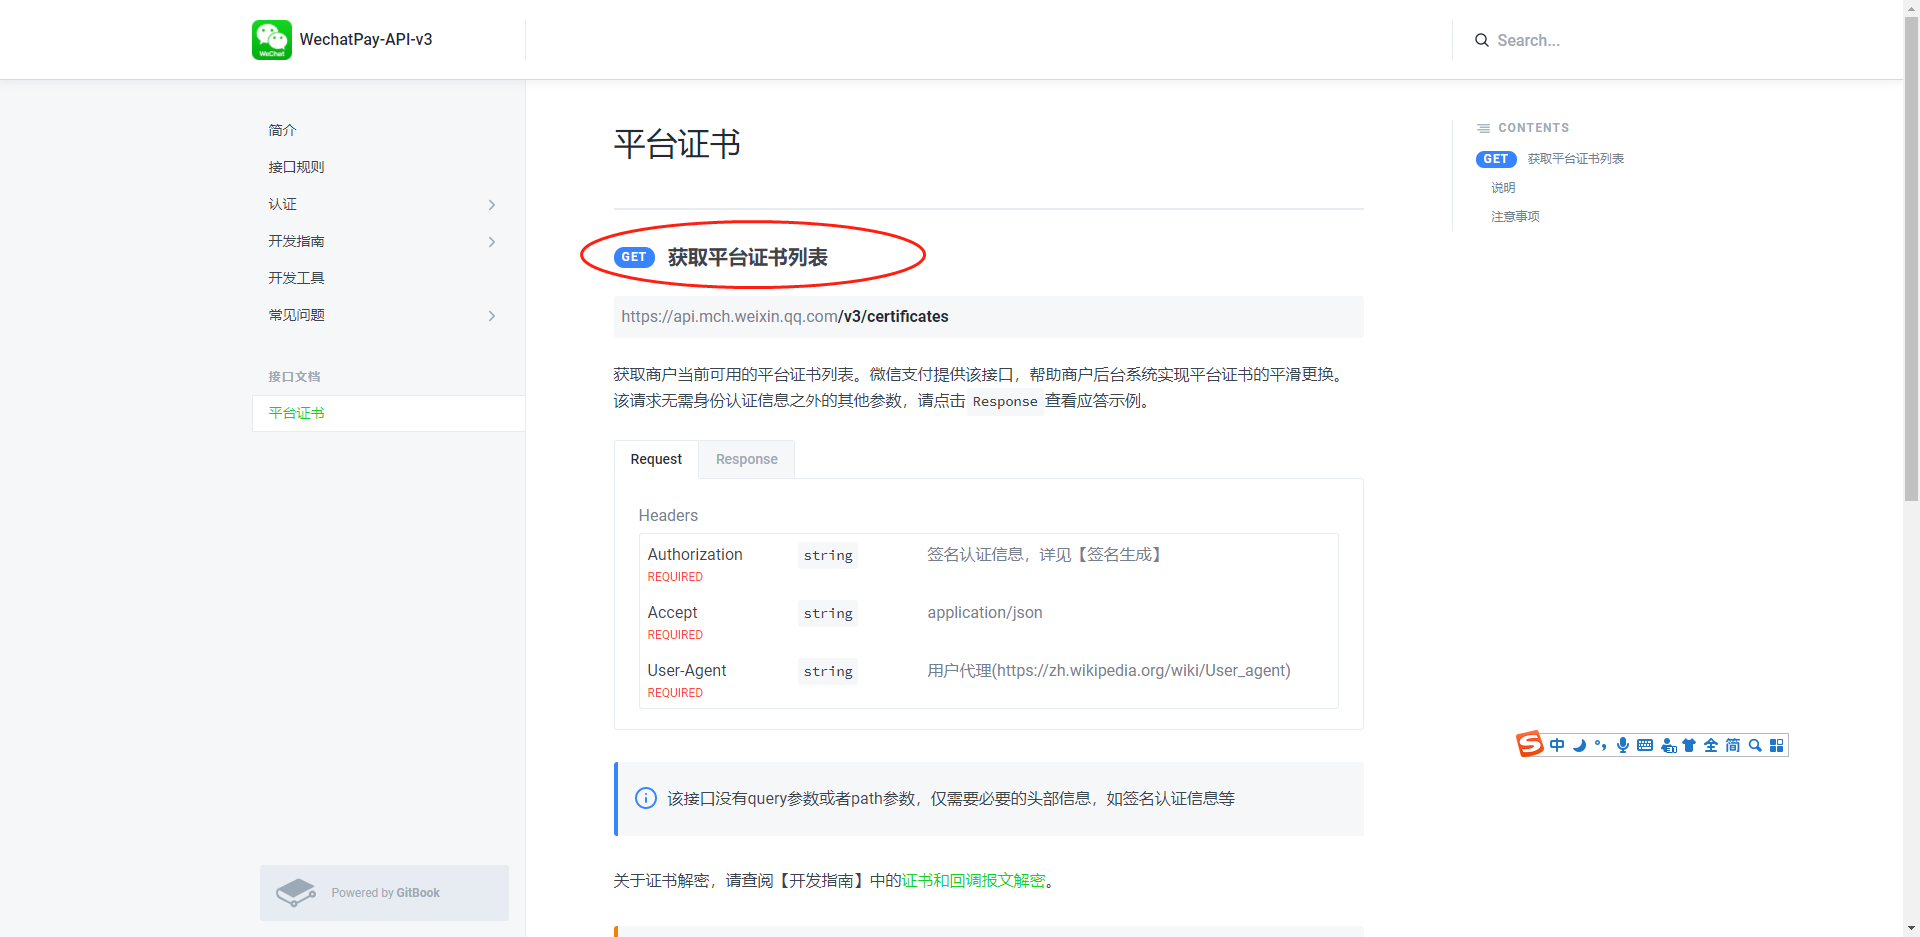The height and width of the screenshot is (937, 1920).
Task: Click the 平台证书 page title
Action: click(x=677, y=144)
